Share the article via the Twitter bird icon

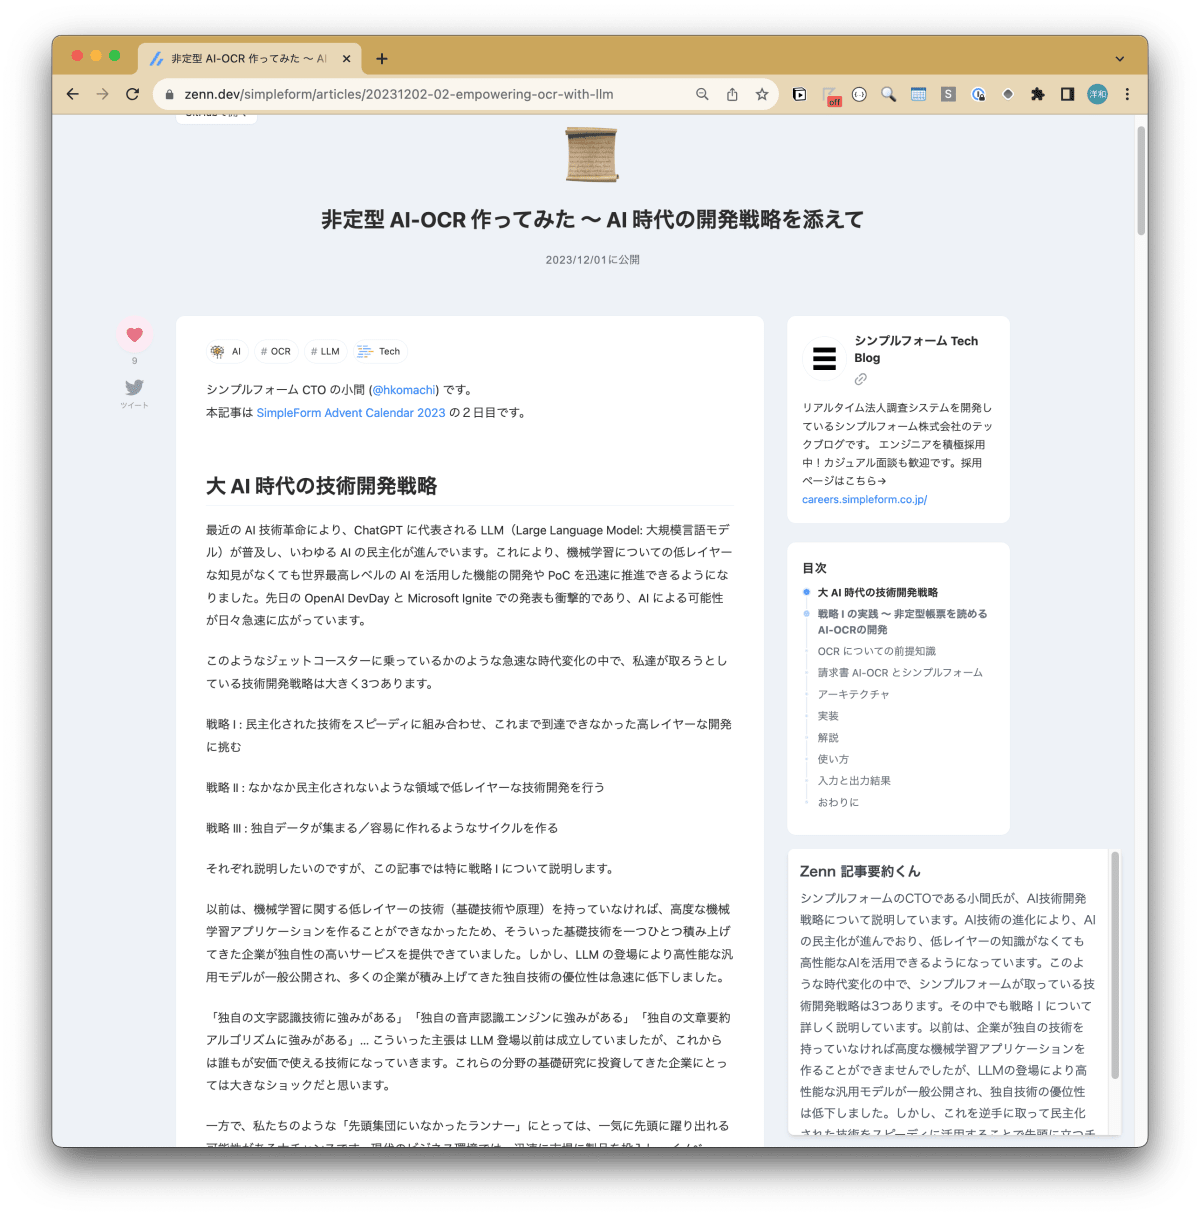tap(135, 387)
